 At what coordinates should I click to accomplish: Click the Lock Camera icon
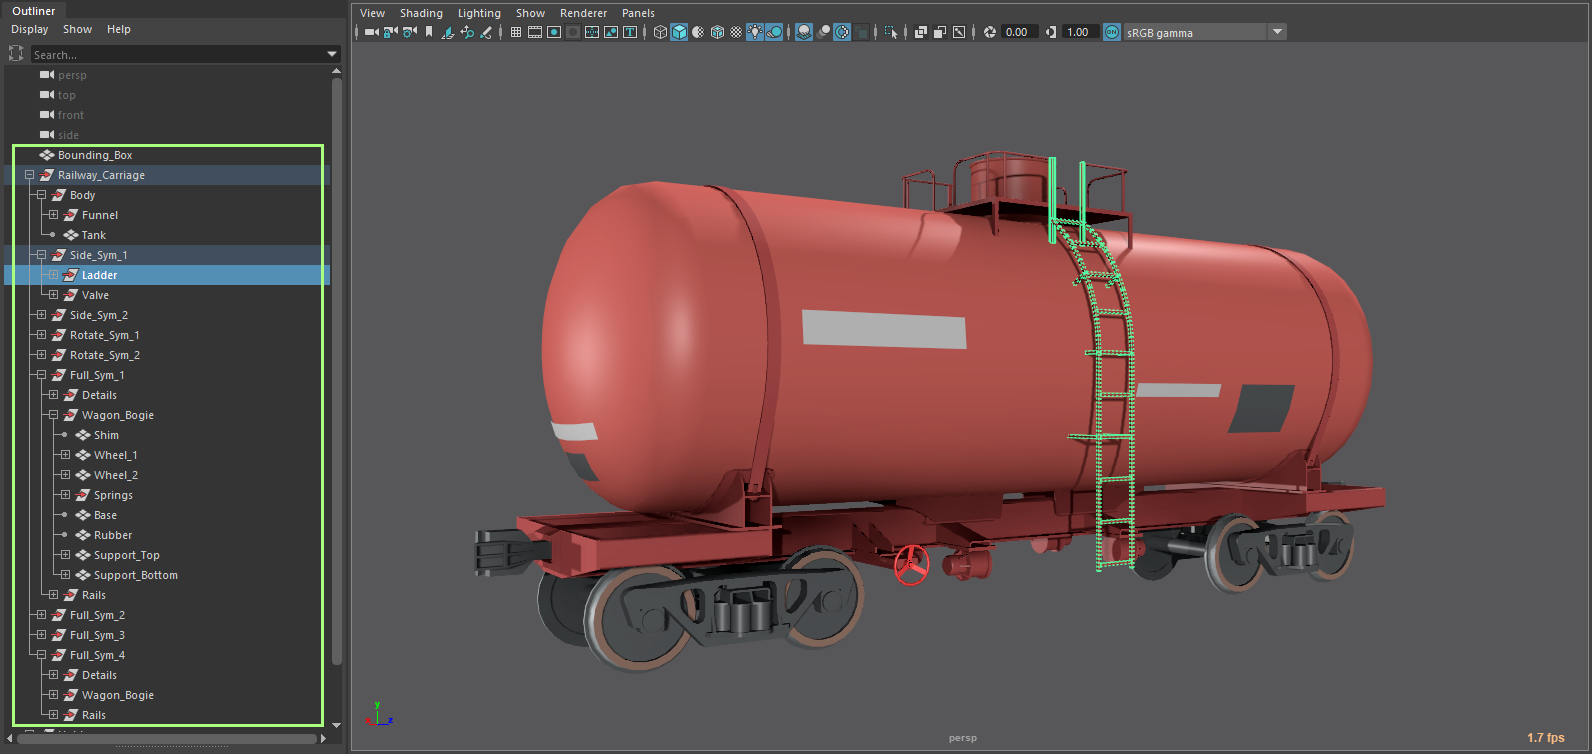click(391, 32)
